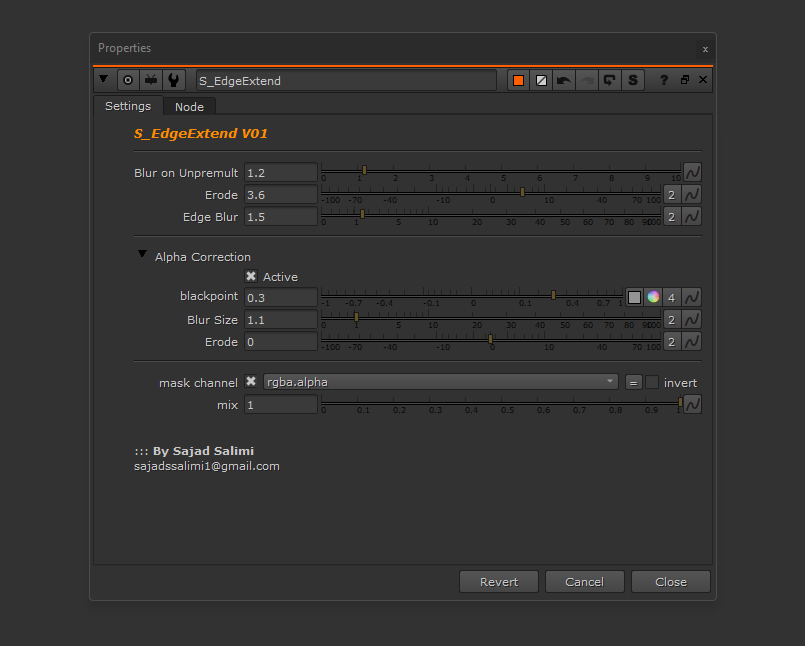805x646 pixels.
Task: Open color wheel picker for blackpoint
Action: [653, 297]
